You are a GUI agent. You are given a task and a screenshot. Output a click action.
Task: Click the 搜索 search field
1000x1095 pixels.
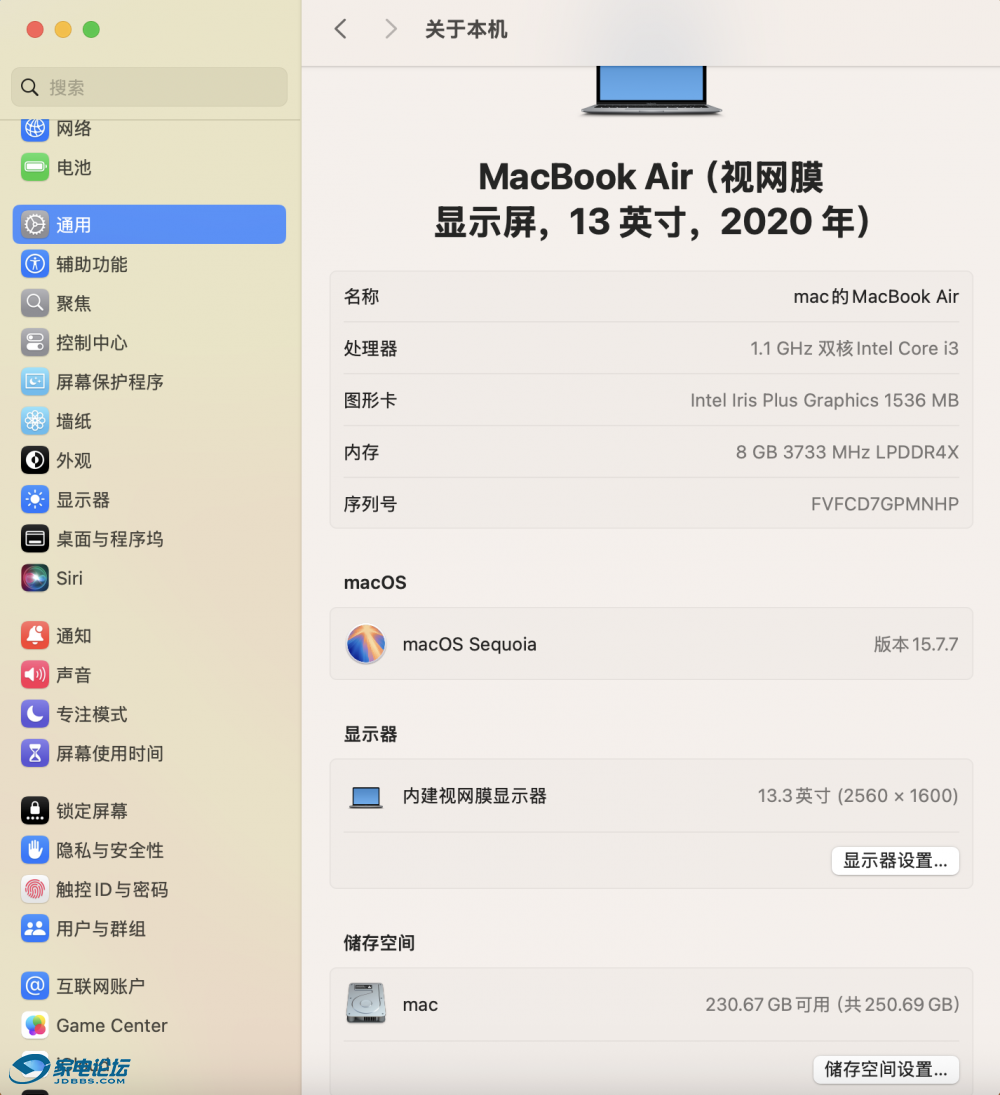pos(149,87)
